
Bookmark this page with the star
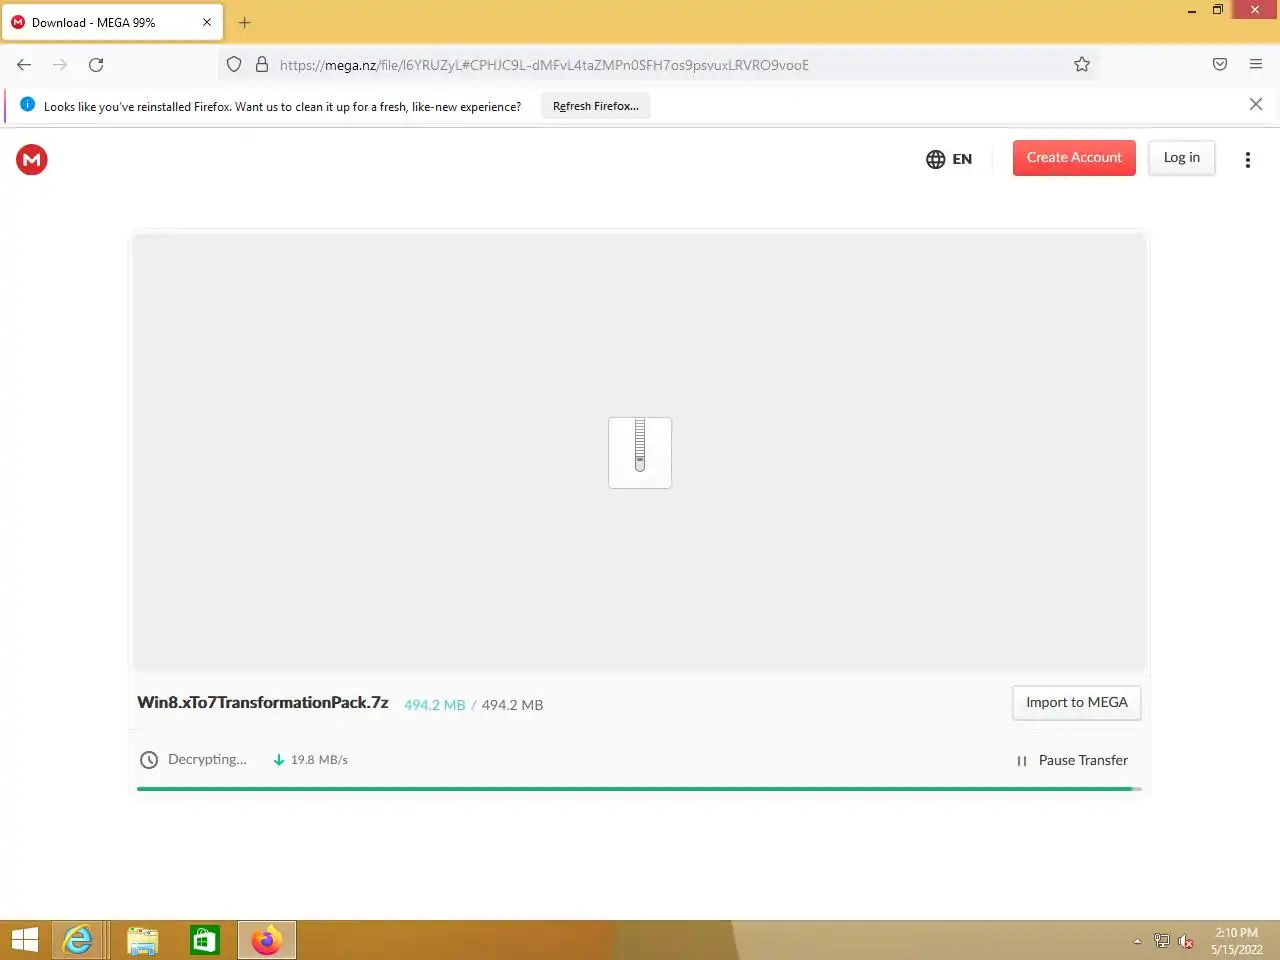[1082, 65]
